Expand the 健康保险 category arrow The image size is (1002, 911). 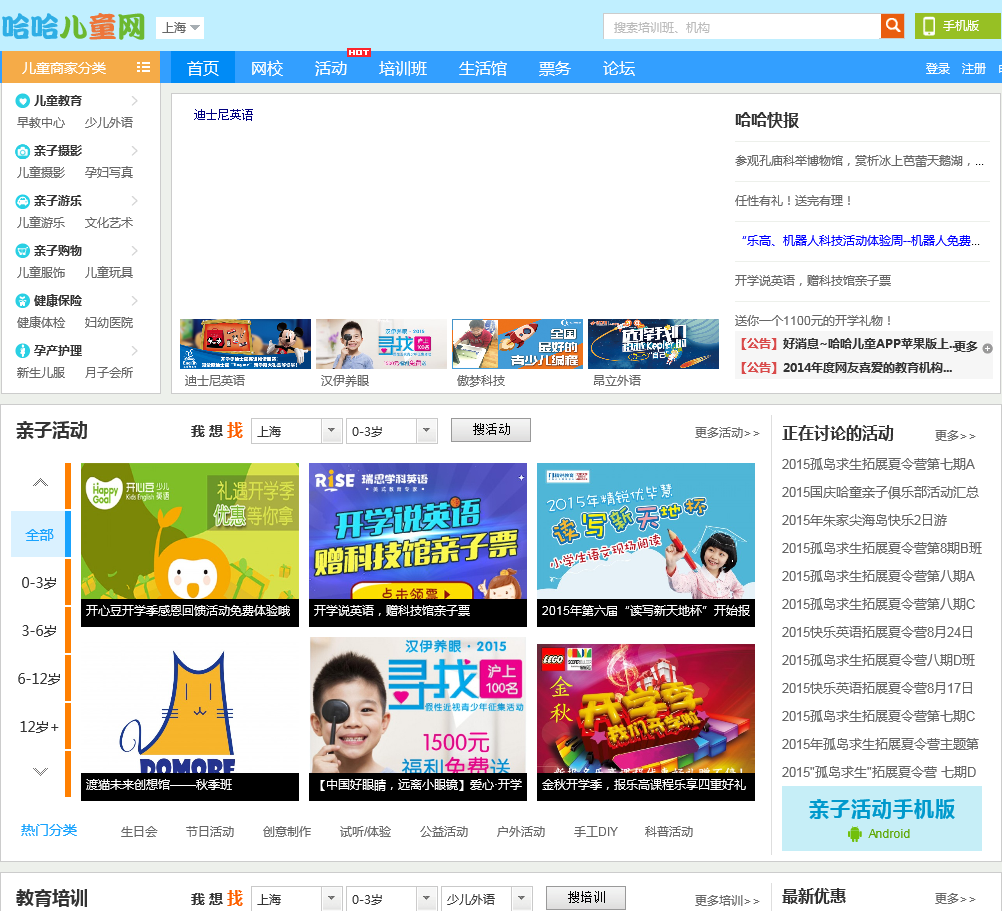[x=134, y=300]
